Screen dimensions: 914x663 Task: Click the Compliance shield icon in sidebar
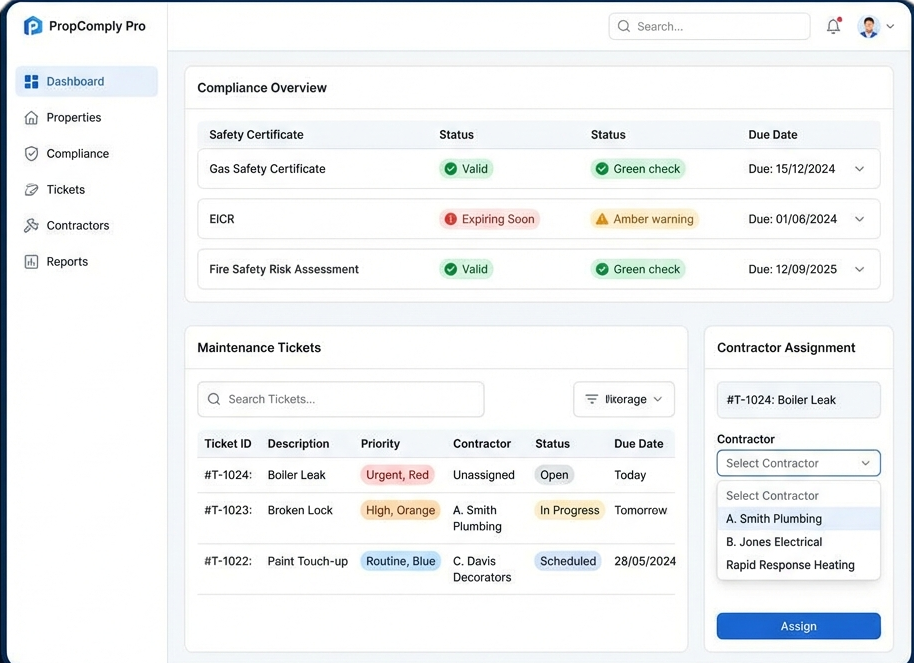click(31, 154)
